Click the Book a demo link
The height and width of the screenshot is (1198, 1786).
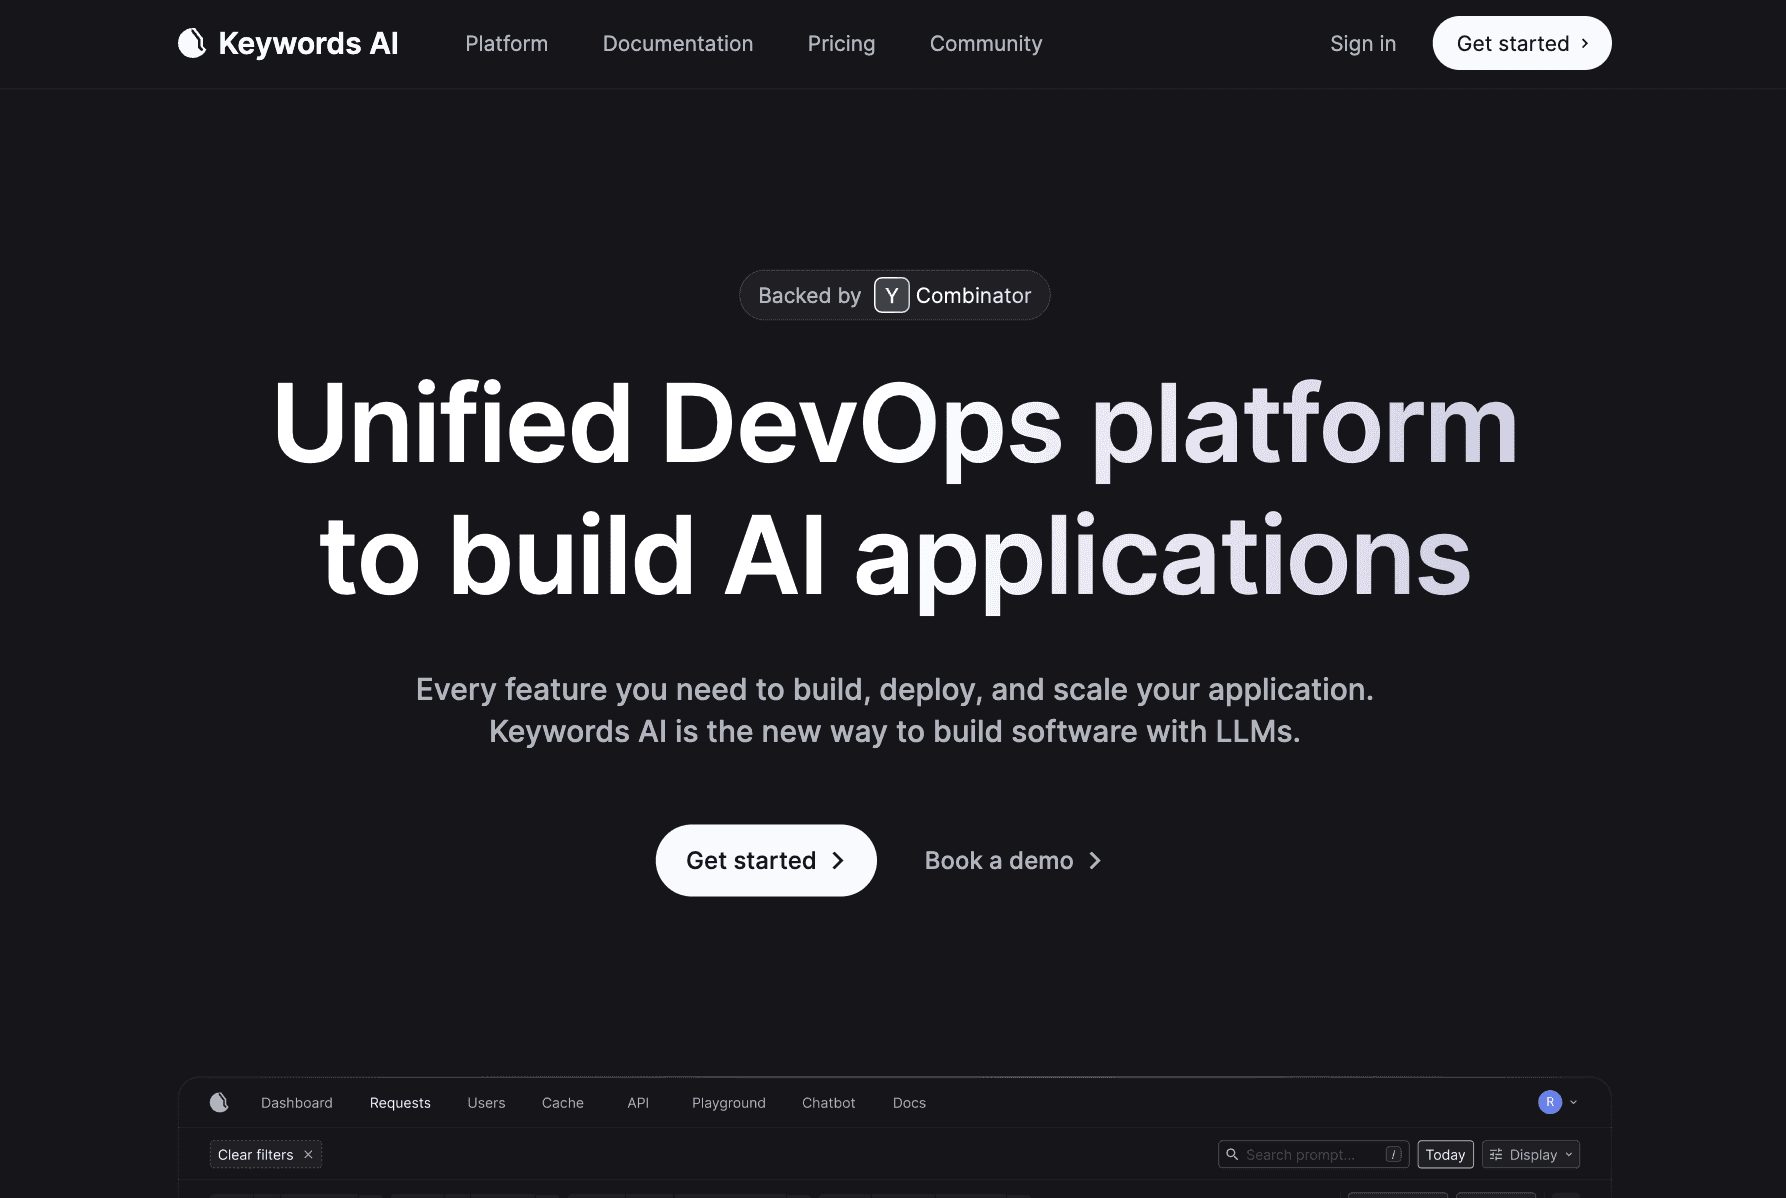click(x=999, y=860)
